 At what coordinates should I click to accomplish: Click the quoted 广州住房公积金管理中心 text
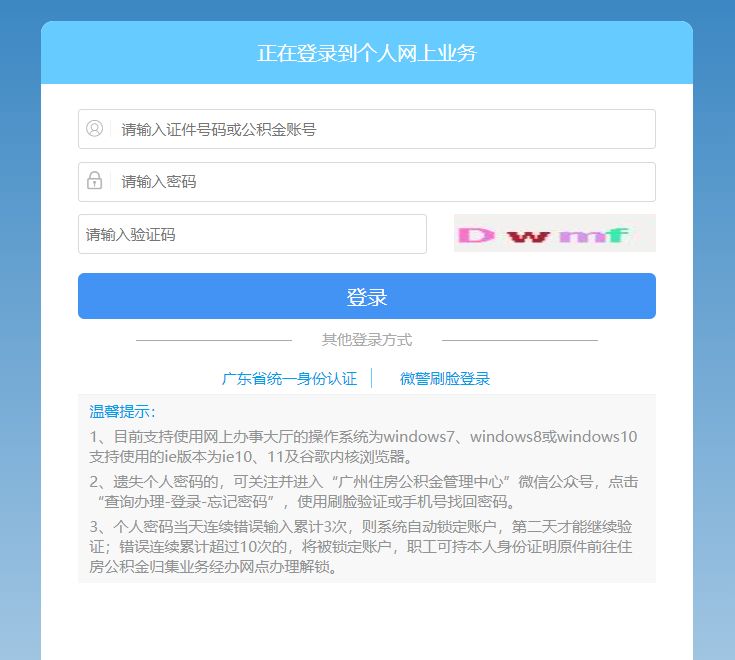coord(420,482)
